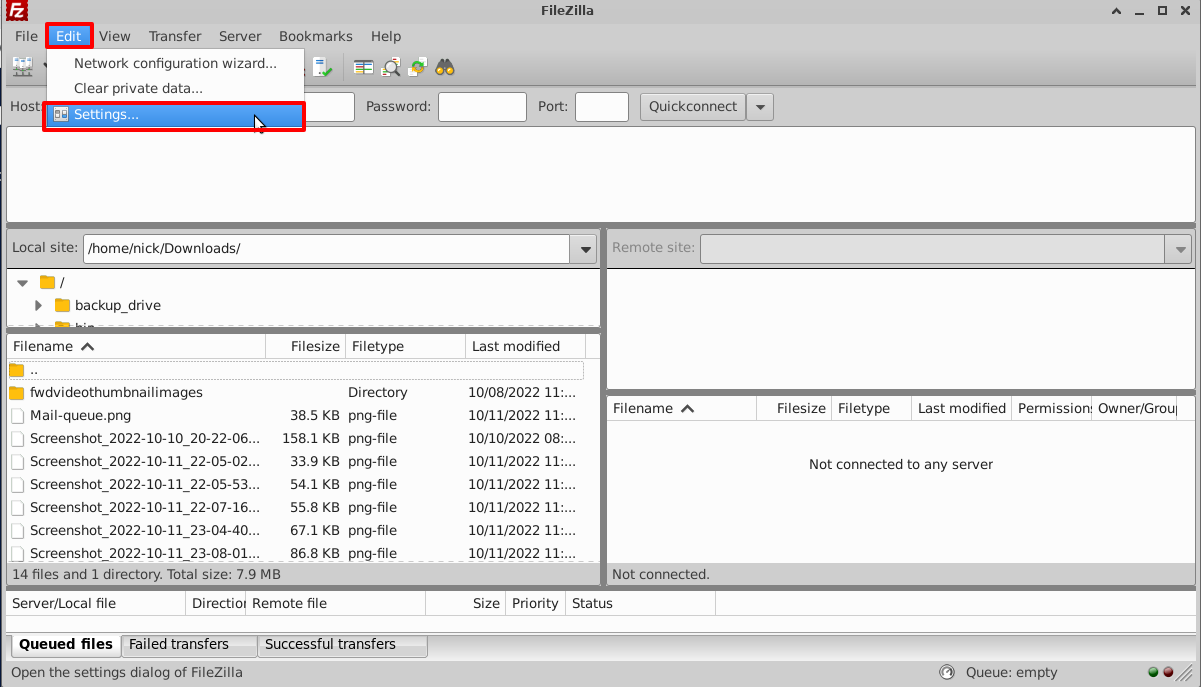Image resolution: width=1201 pixels, height=687 pixels.
Task: Choose Settings... from the Edit menu
Action: (x=174, y=115)
